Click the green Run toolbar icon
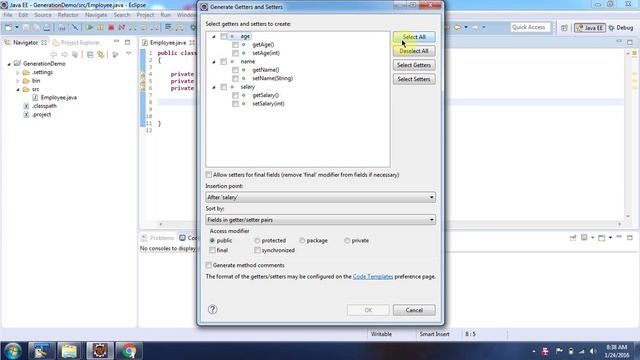640x360 pixels. pos(89,27)
